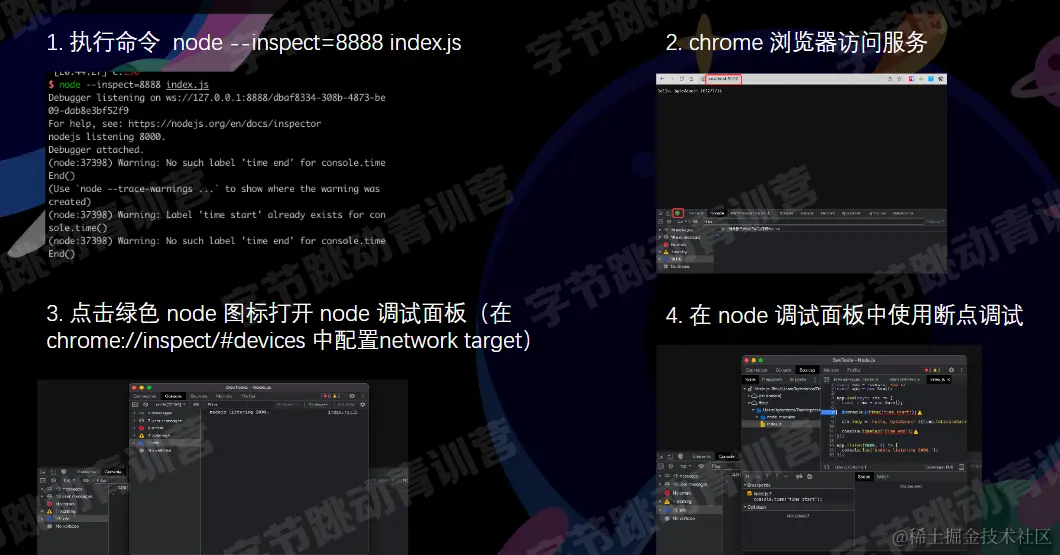
Task: Toggle console sidebar icon in step 3 Node DevTools
Action: coord(135,404)
